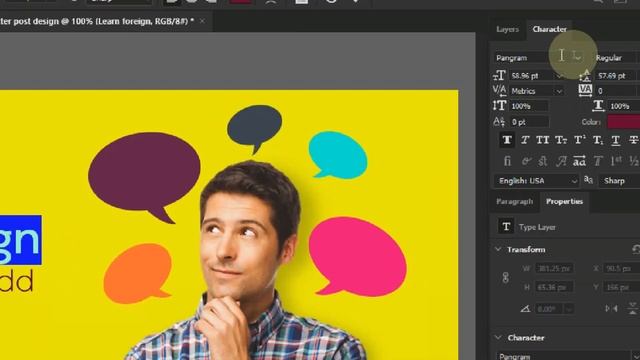The image size is (640, 360).
Task: Click the X position transform field
Action: click(x=622, y=268)
